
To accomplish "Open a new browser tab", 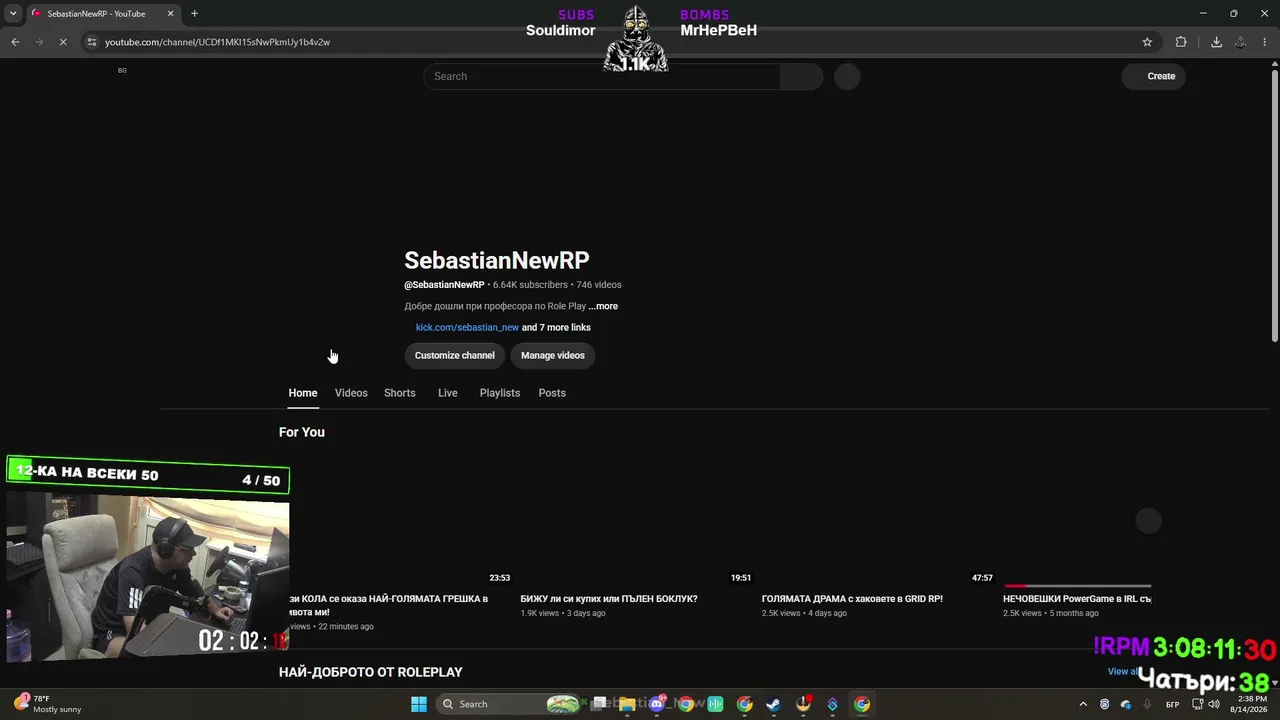I will [194, 14].
